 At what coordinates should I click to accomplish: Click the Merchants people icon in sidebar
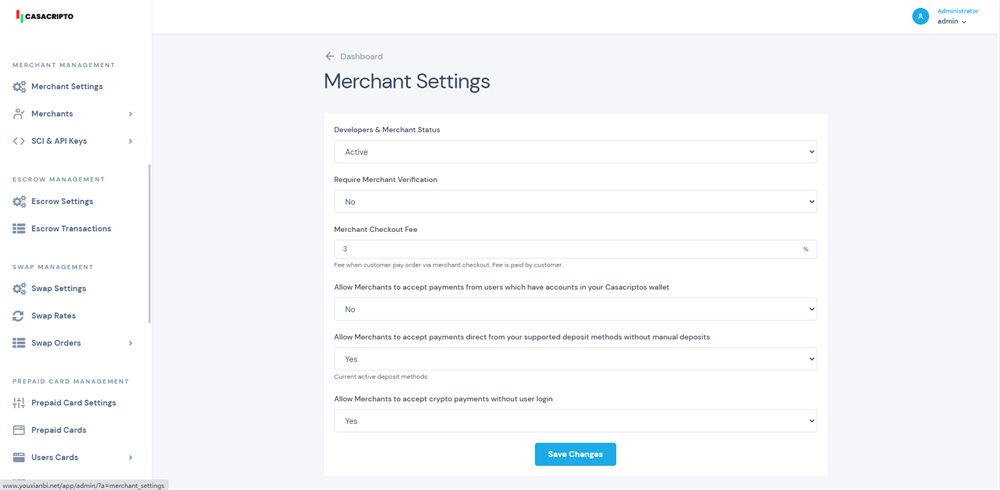[19, 114]
